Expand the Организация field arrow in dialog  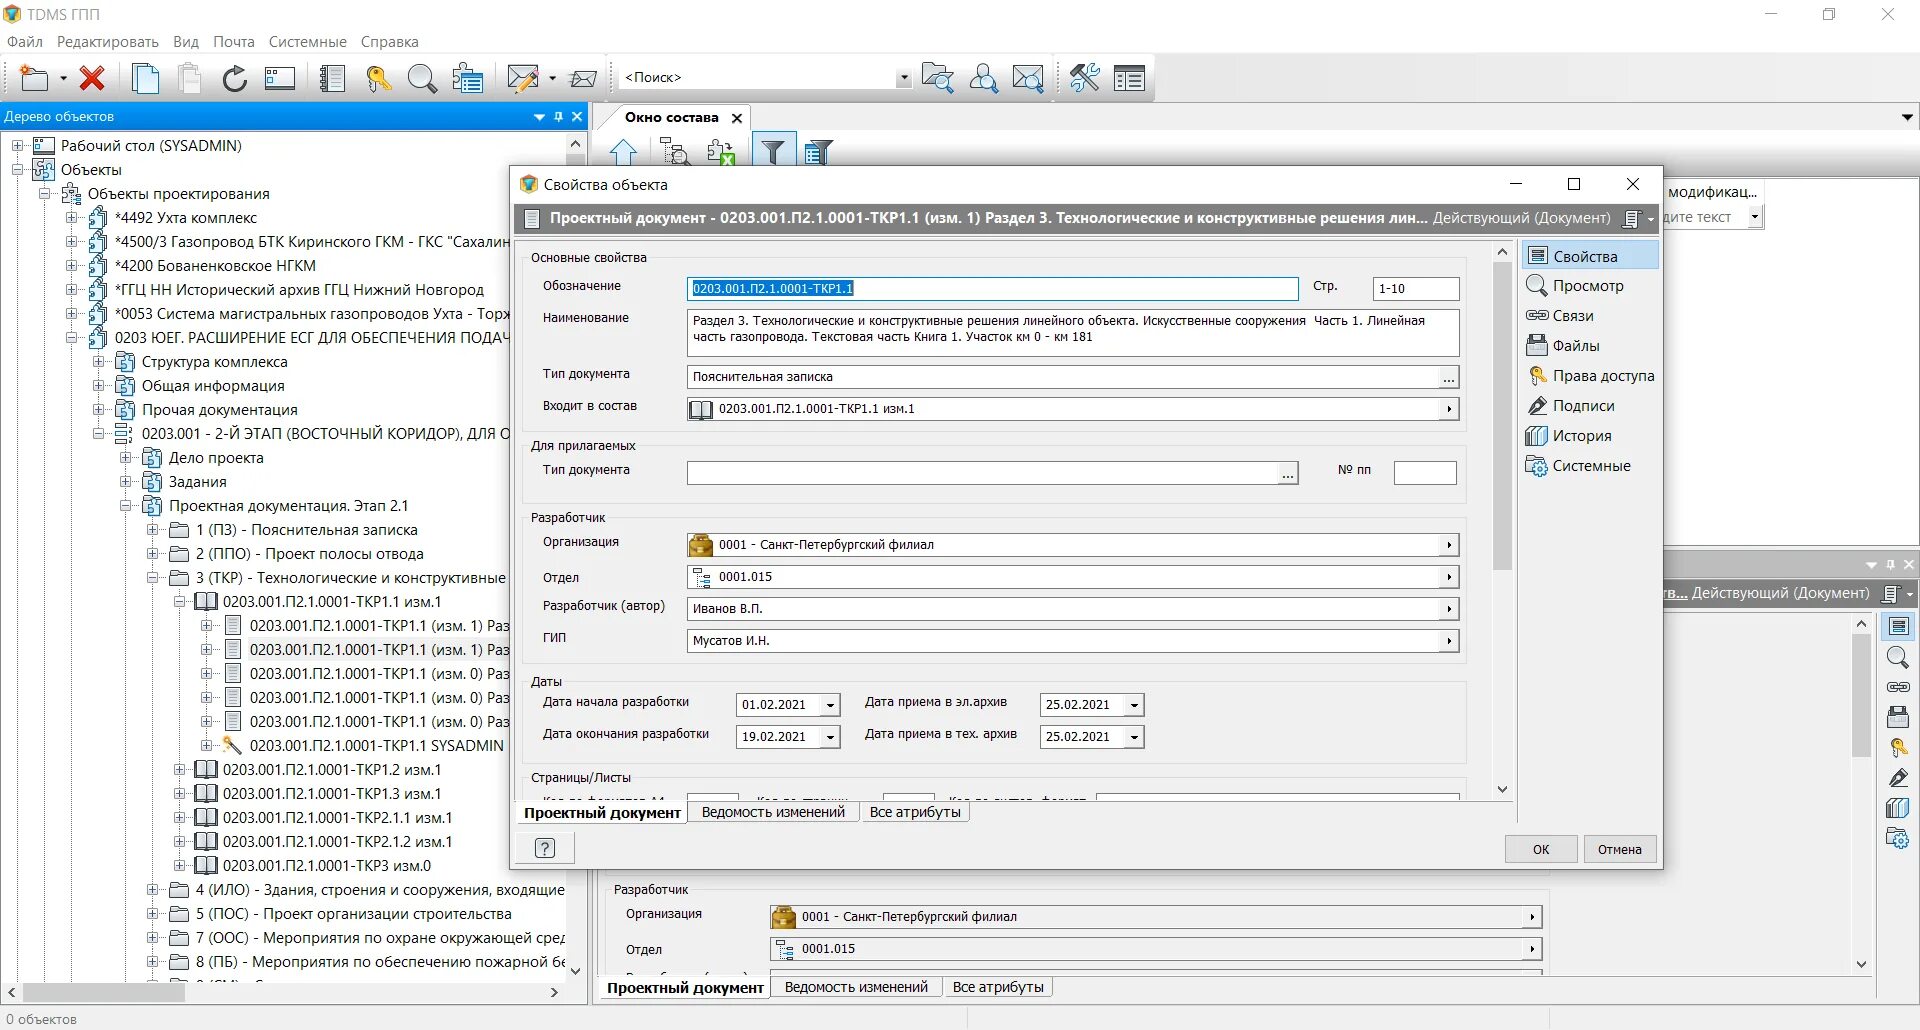(x=1449, y=545)
